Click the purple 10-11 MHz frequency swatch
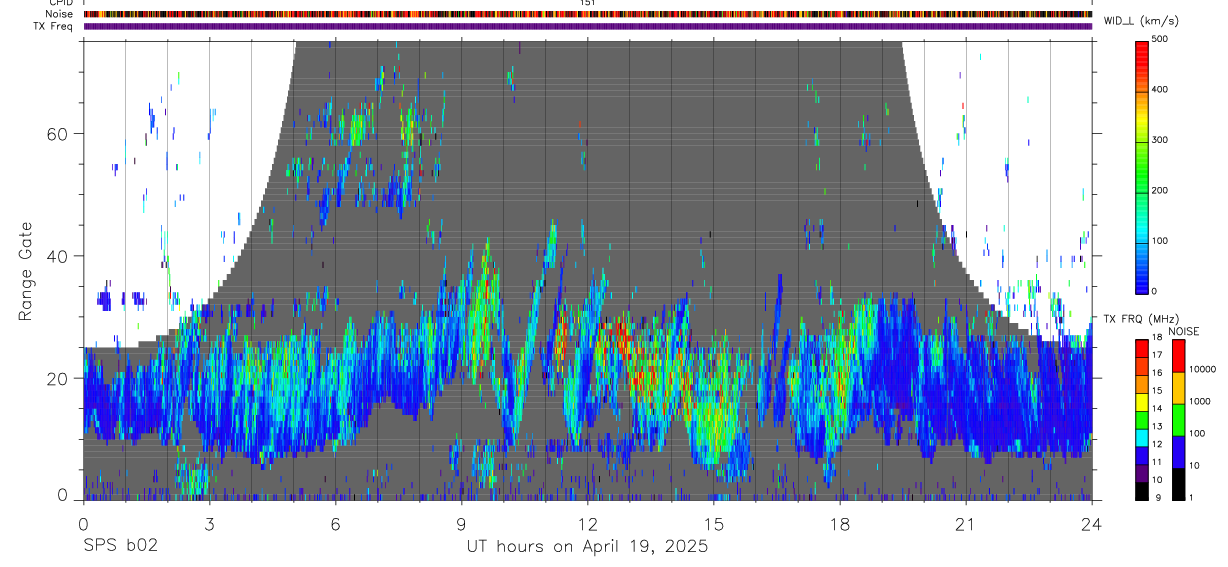 click(x=1142, y=473)
